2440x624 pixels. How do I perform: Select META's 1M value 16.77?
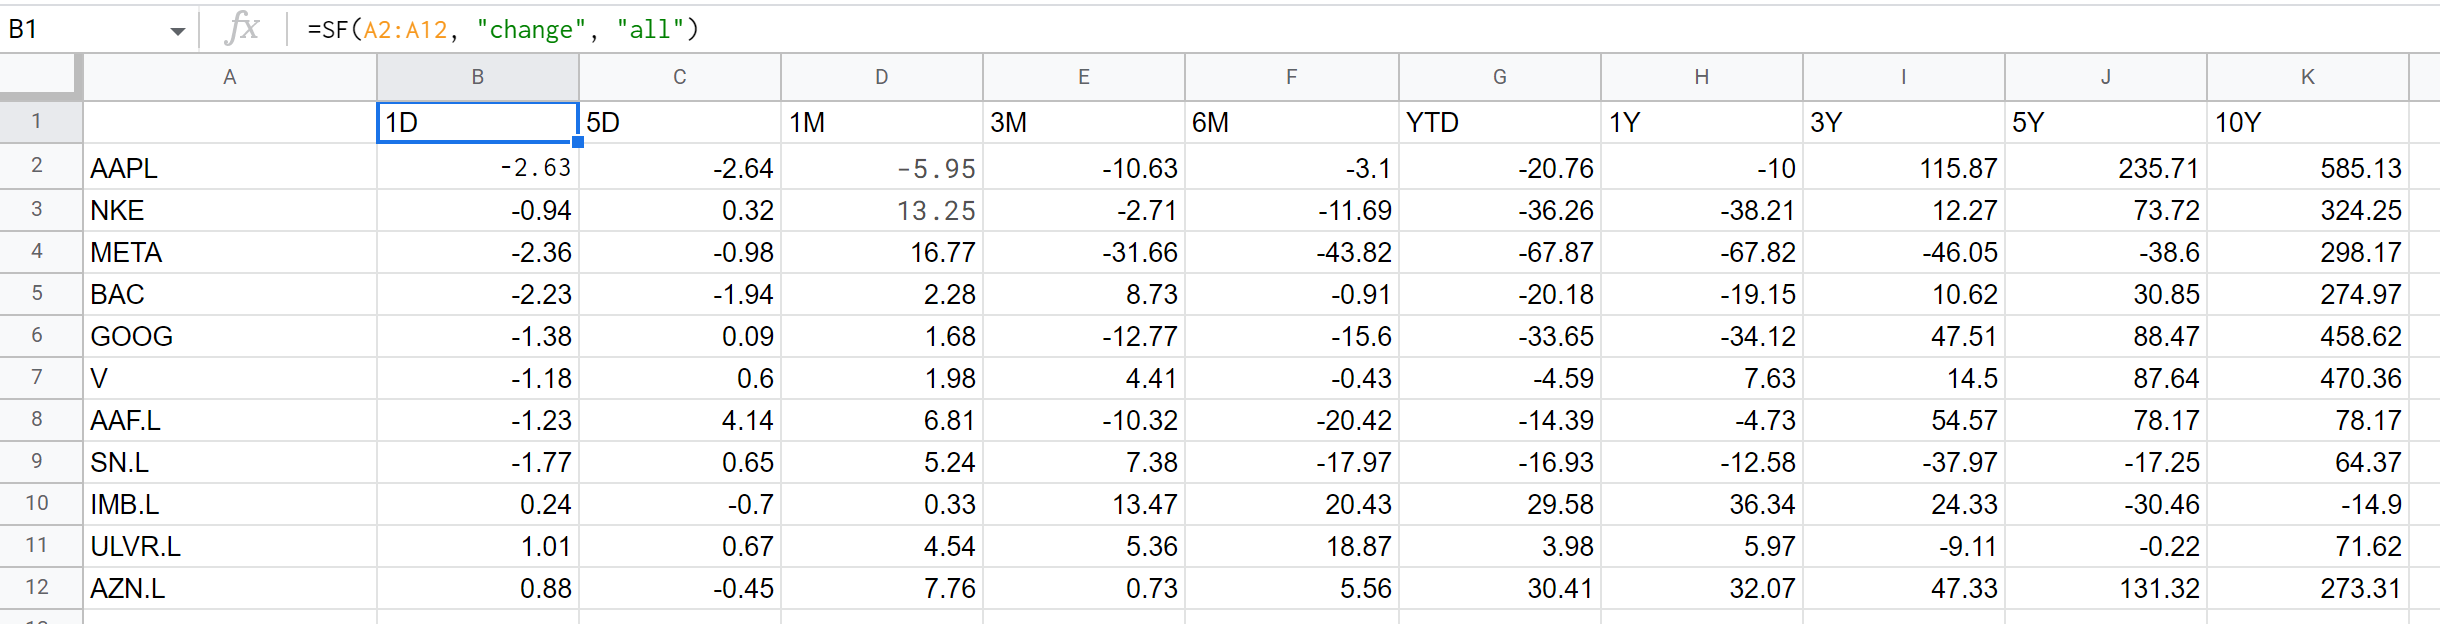click(x=882, y=252)
